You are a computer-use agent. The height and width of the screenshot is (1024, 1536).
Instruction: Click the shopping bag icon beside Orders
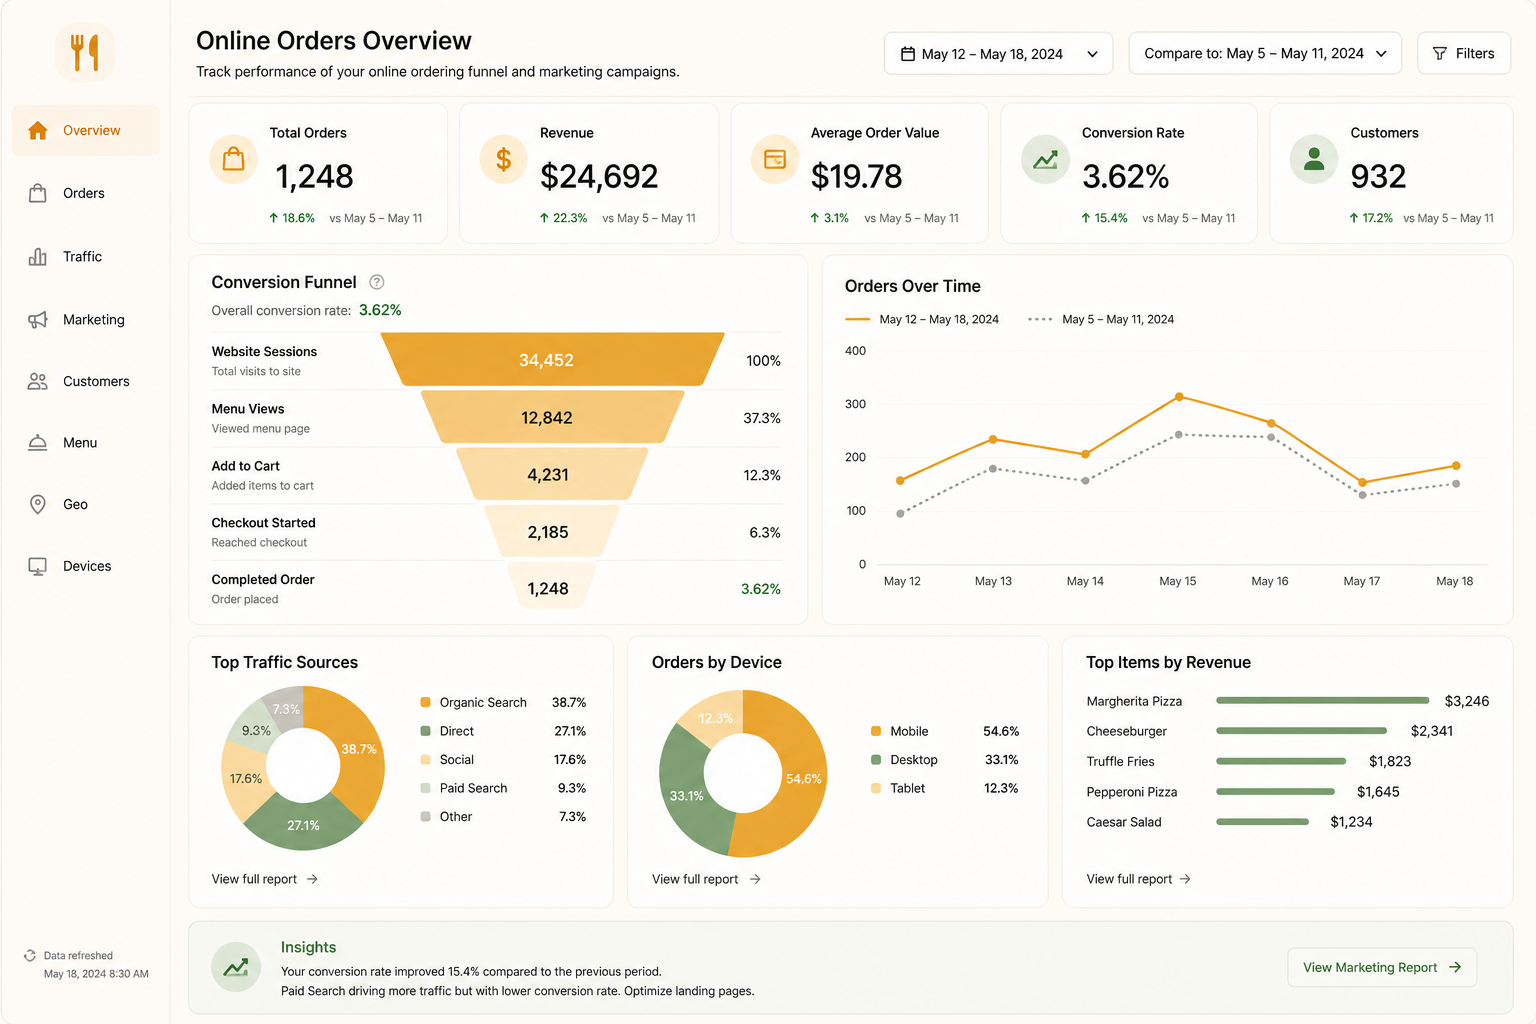point(38,193)
